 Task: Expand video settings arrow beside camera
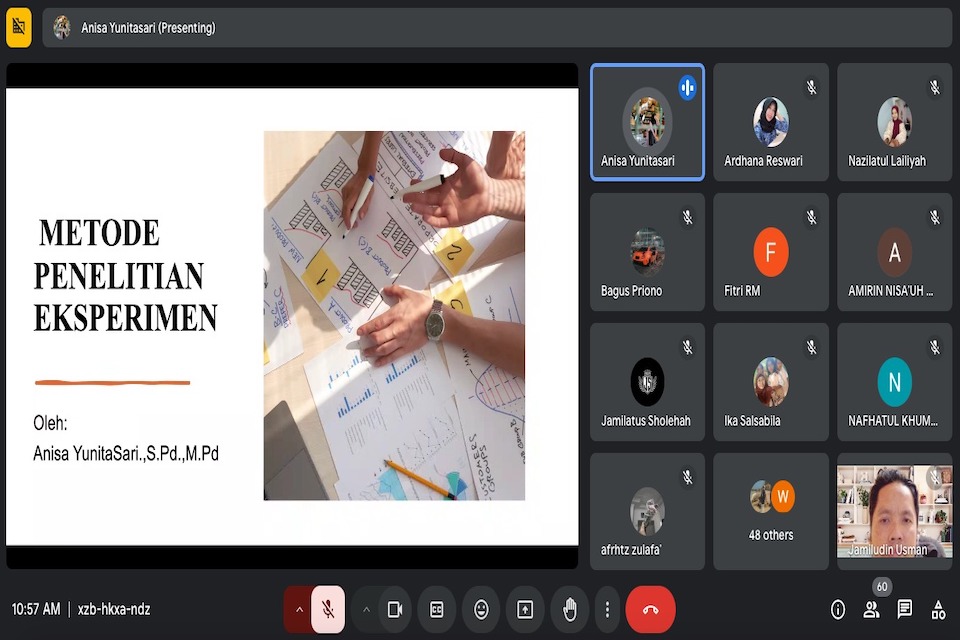(366, 610)
